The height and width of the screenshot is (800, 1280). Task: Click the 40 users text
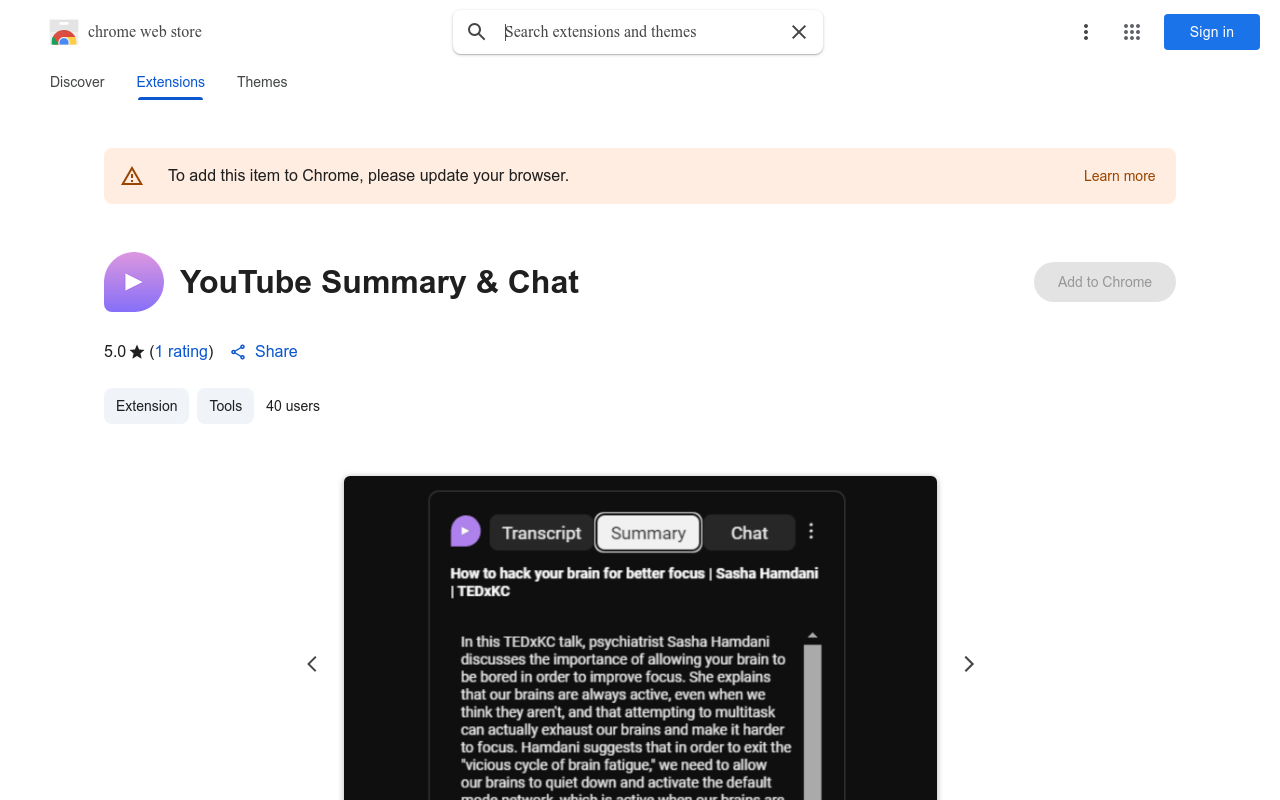click(293, 406)
